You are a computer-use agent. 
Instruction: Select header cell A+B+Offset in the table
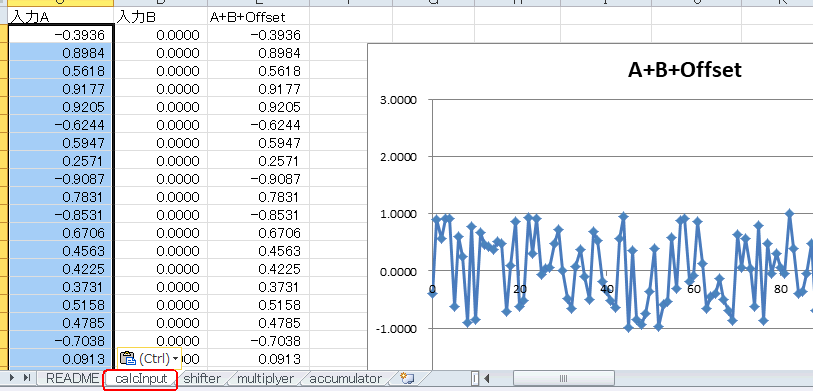(258, 18)
